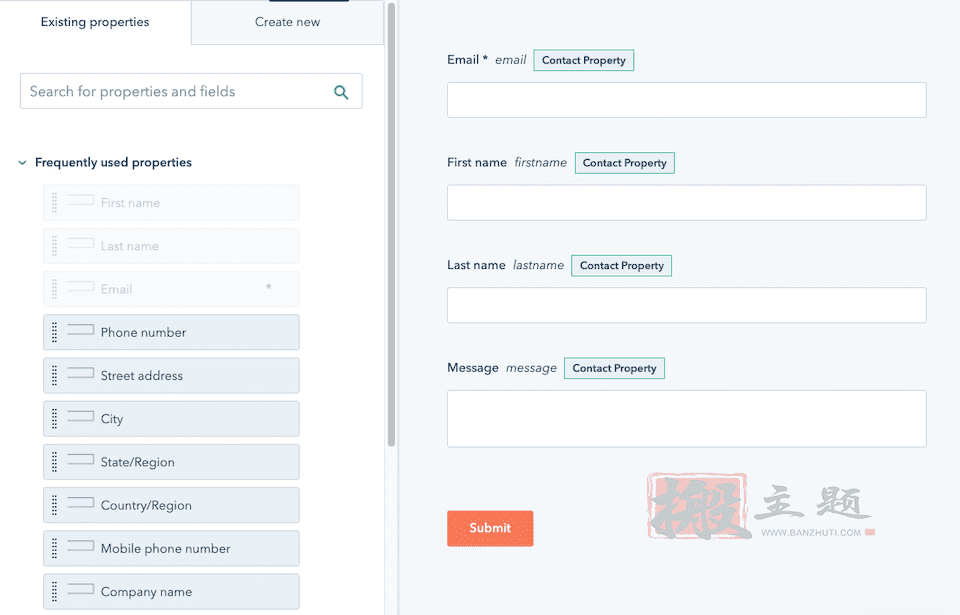The height and width of the screenshot is (615, 960).
Task: Grab the drag handle for State/Region
Action: click(54, 462)
